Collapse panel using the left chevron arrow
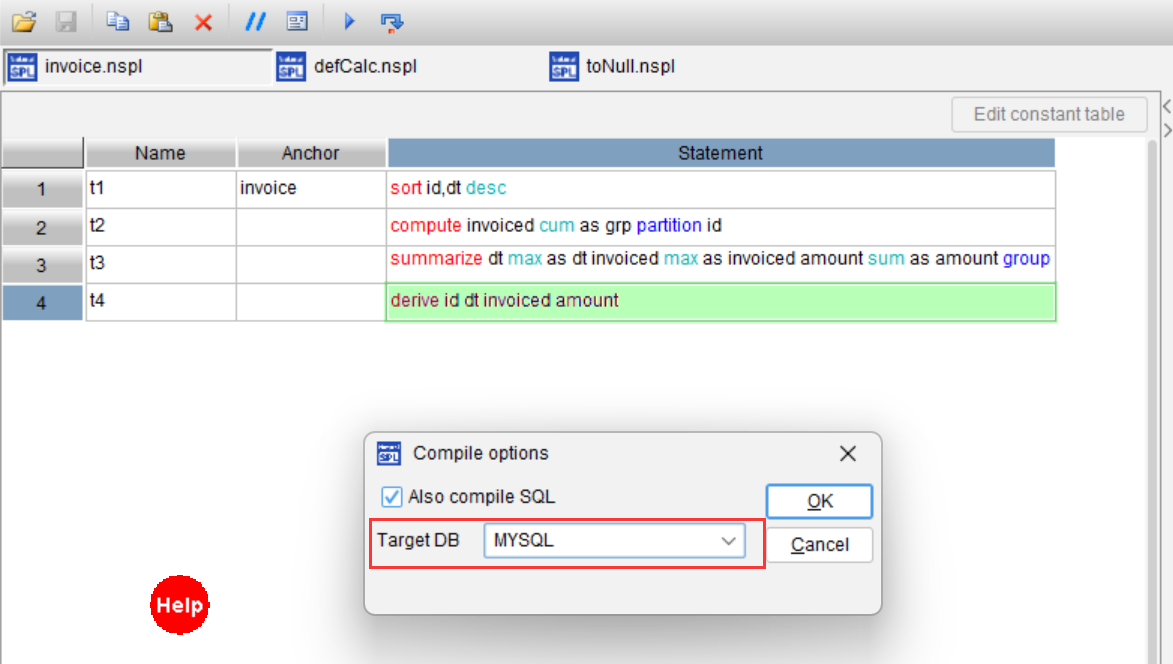 [x=1167, y=107]
